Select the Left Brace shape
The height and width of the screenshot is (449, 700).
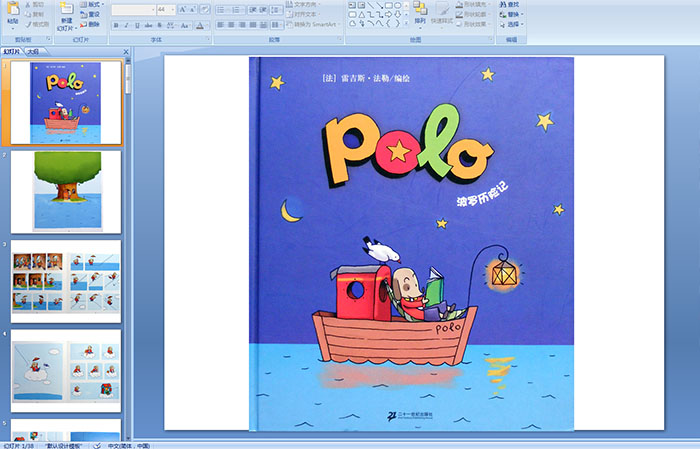click(388, 23)
